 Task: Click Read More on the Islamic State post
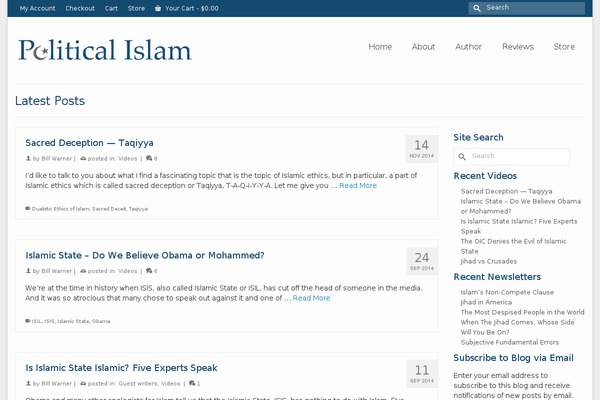click(x=311, y=297)
